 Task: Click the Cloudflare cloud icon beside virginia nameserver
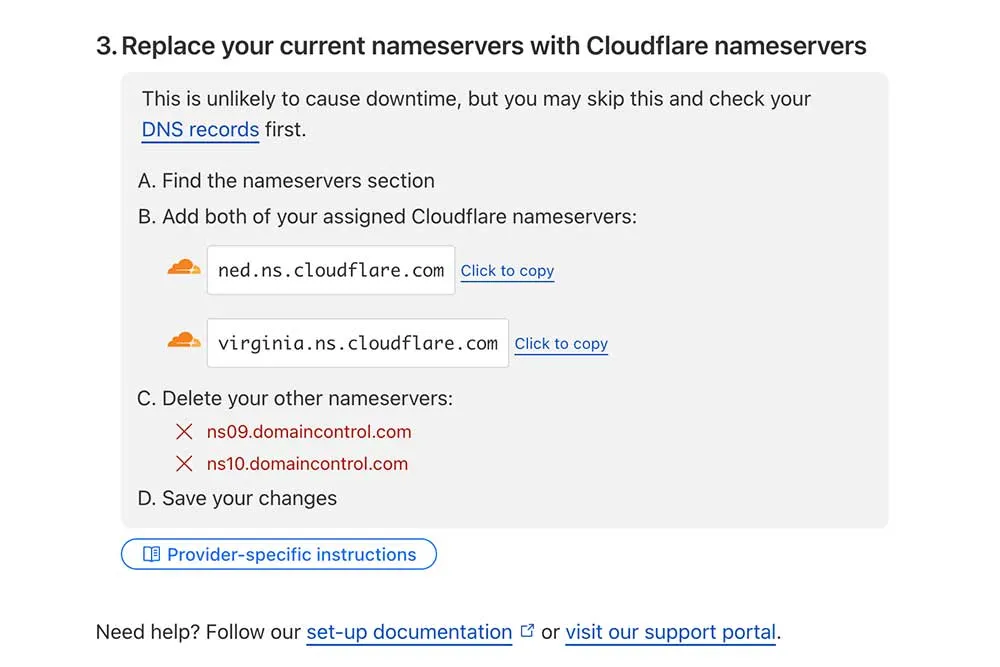tap(183, 340)
